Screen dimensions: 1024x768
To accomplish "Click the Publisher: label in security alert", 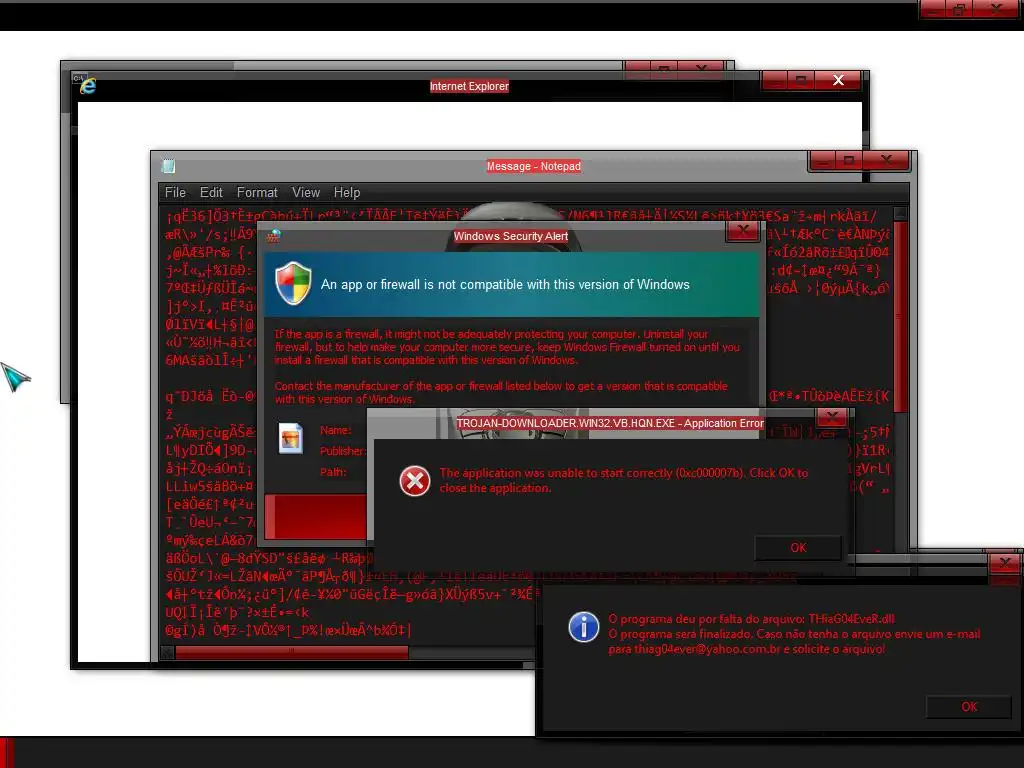I will tap(342, 451).
